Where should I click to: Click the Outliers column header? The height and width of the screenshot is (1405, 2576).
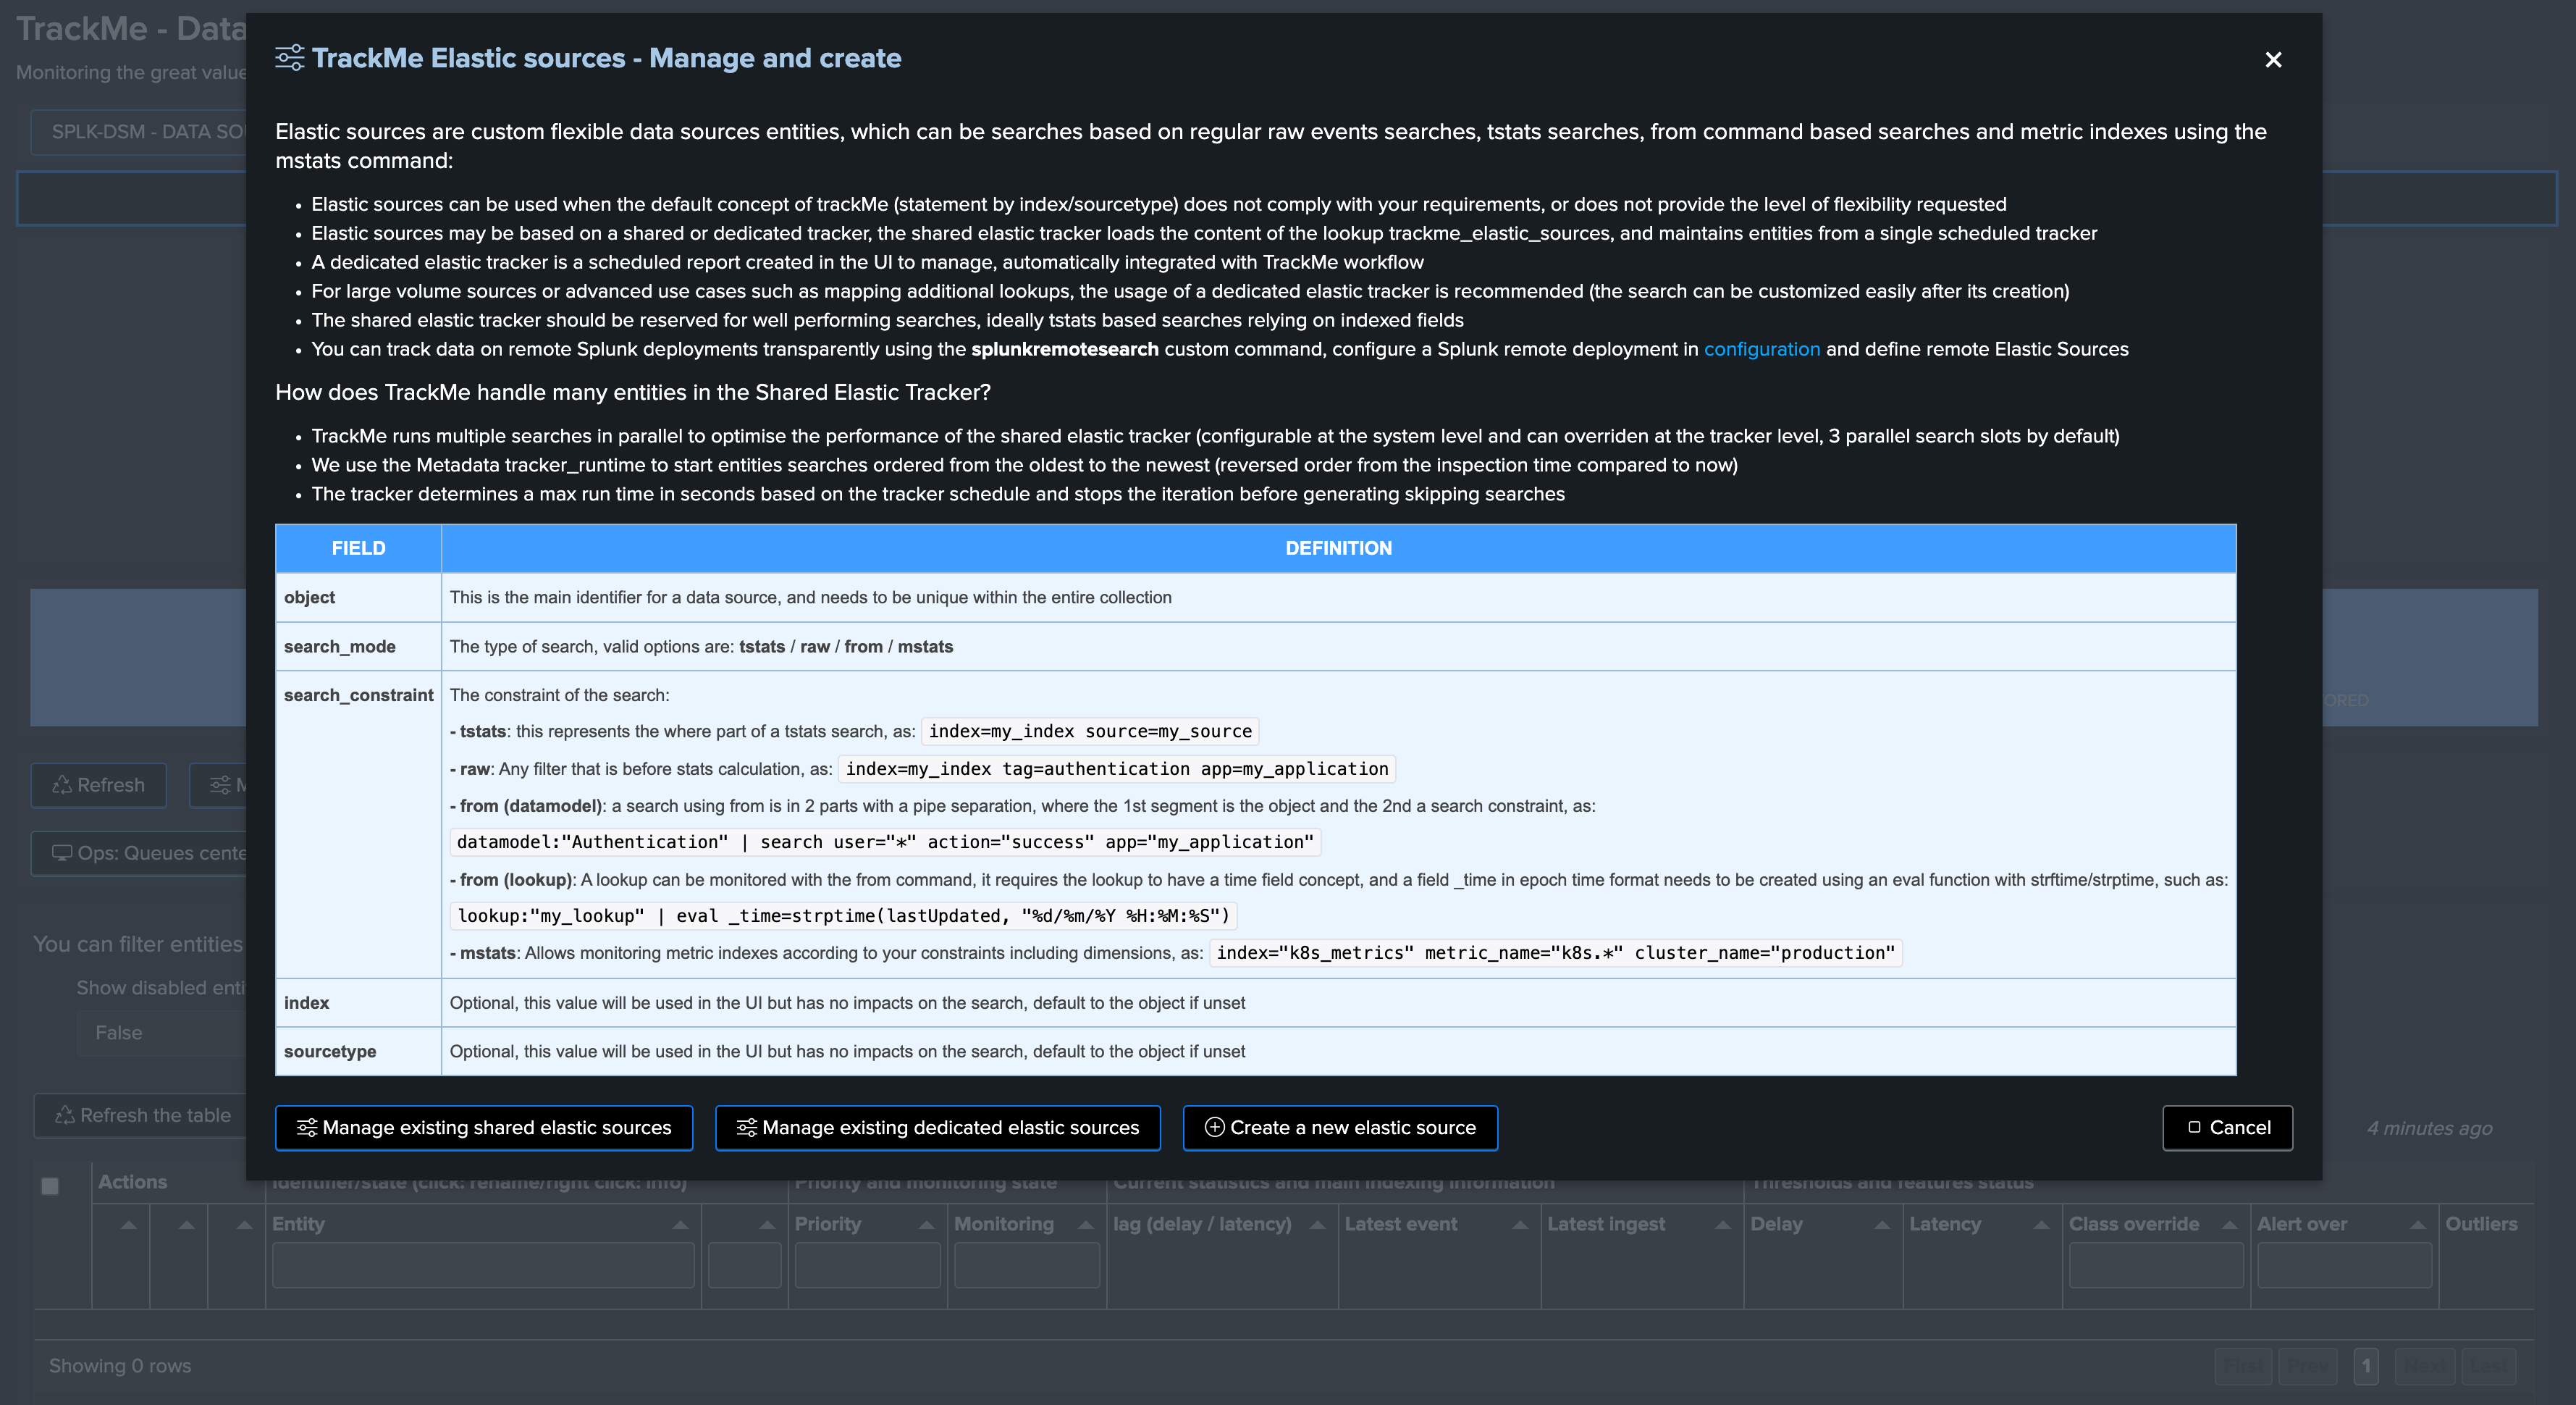pos(2481,1224)
